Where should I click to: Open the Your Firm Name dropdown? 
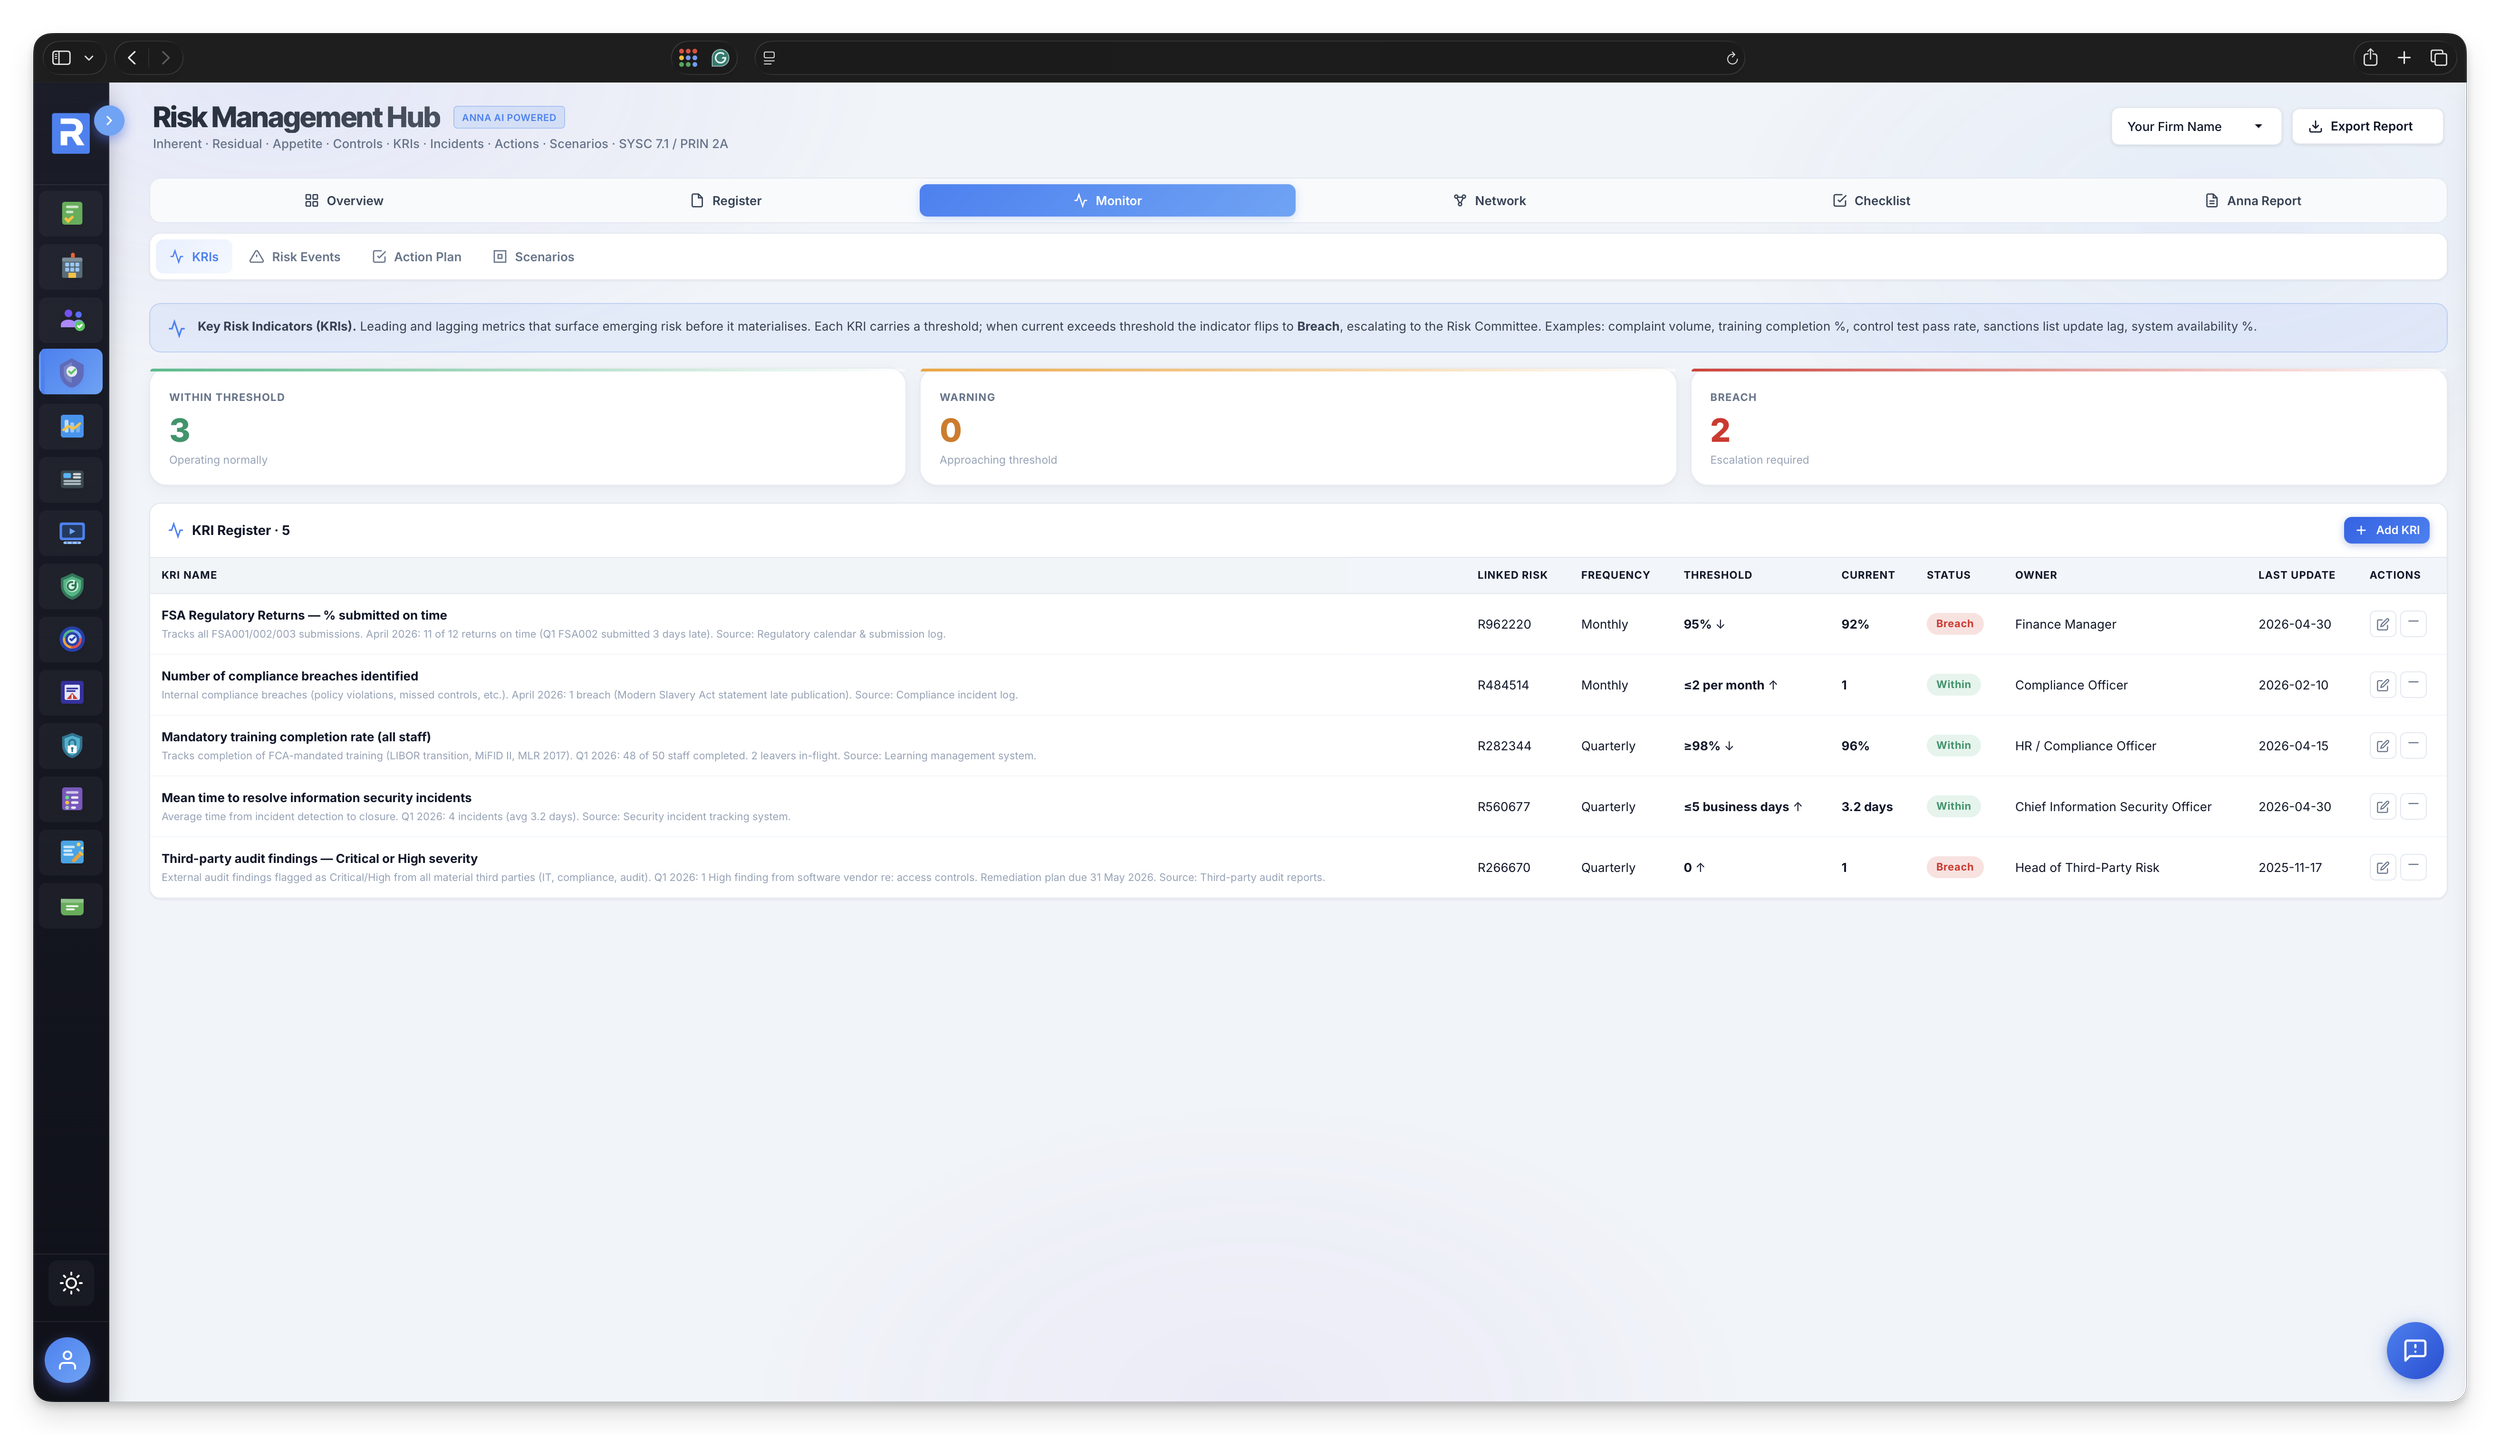[x=2195, y=126]
